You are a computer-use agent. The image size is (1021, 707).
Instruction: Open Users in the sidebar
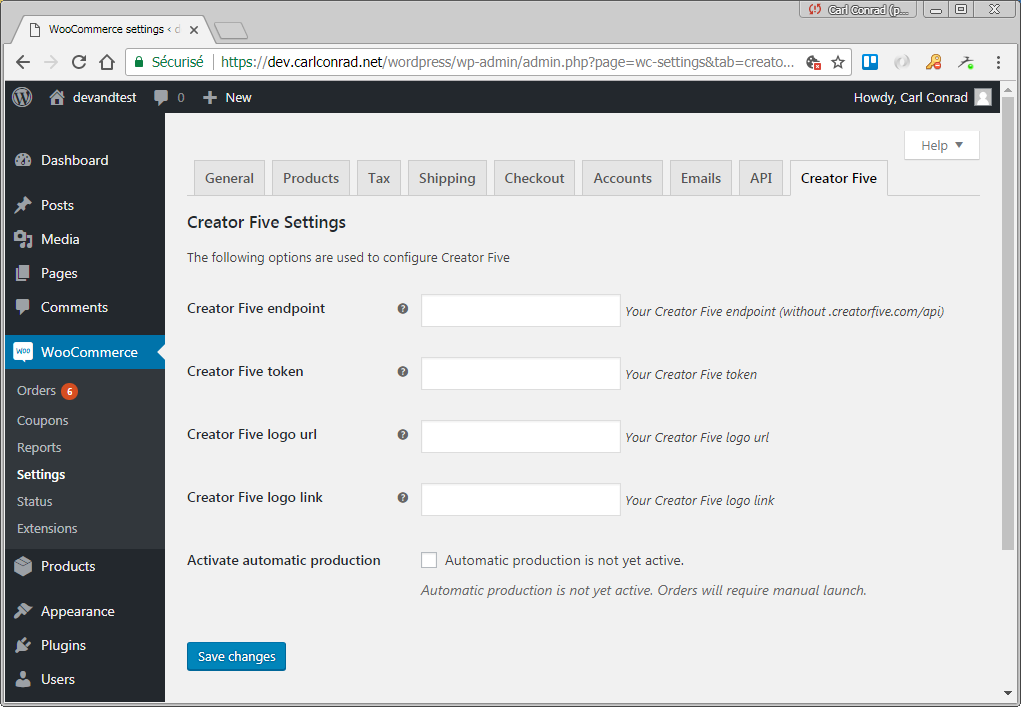click(85, 679)
